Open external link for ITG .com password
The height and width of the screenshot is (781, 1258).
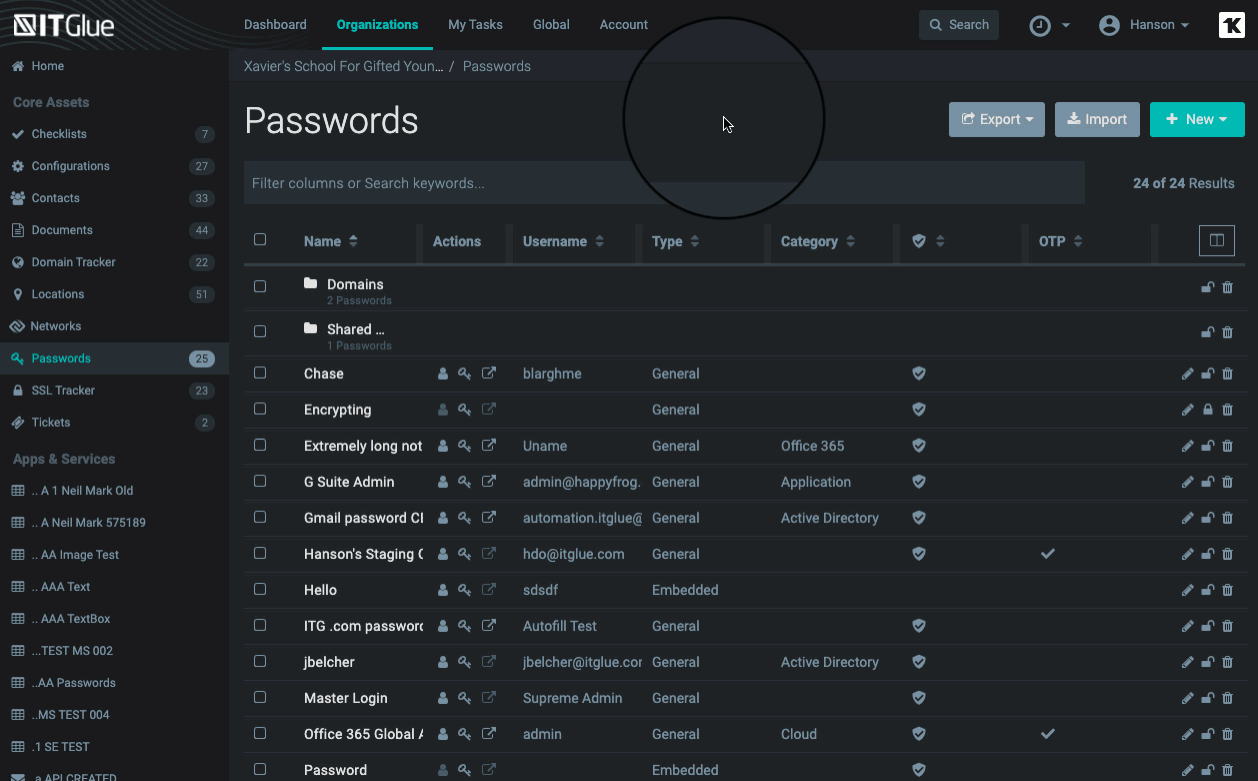(489, 626)
